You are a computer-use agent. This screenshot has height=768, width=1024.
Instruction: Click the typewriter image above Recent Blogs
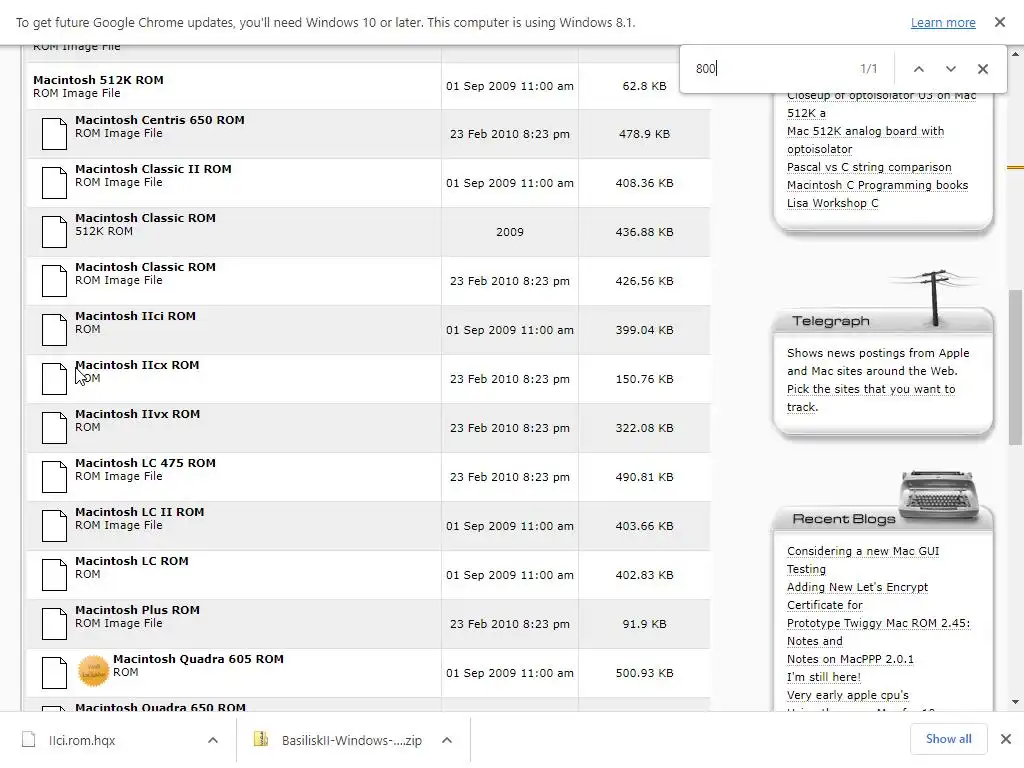(x=939, y=495)
